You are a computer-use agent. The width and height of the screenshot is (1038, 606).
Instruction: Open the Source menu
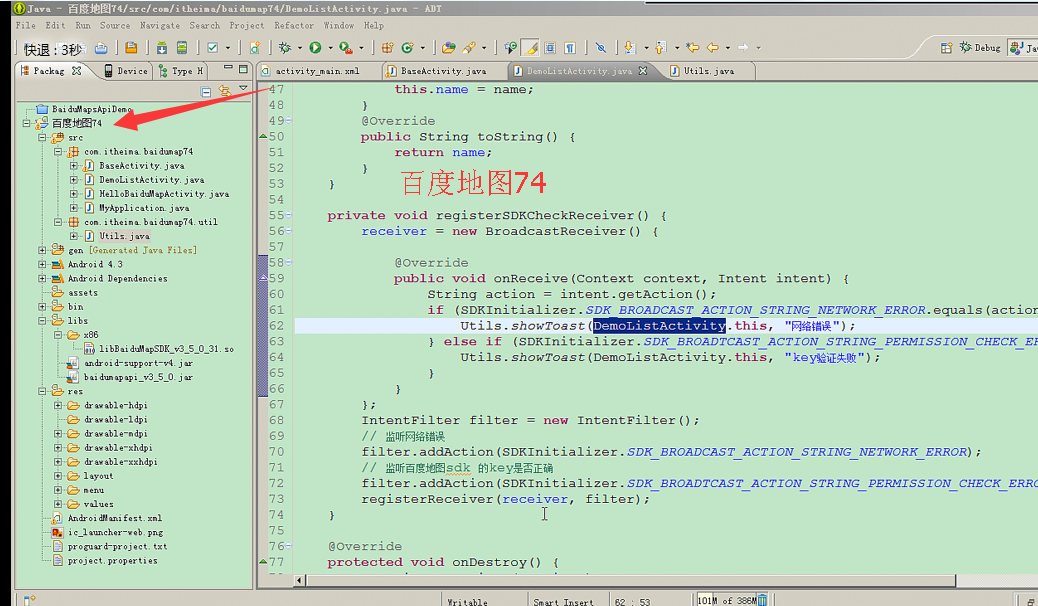115,25
